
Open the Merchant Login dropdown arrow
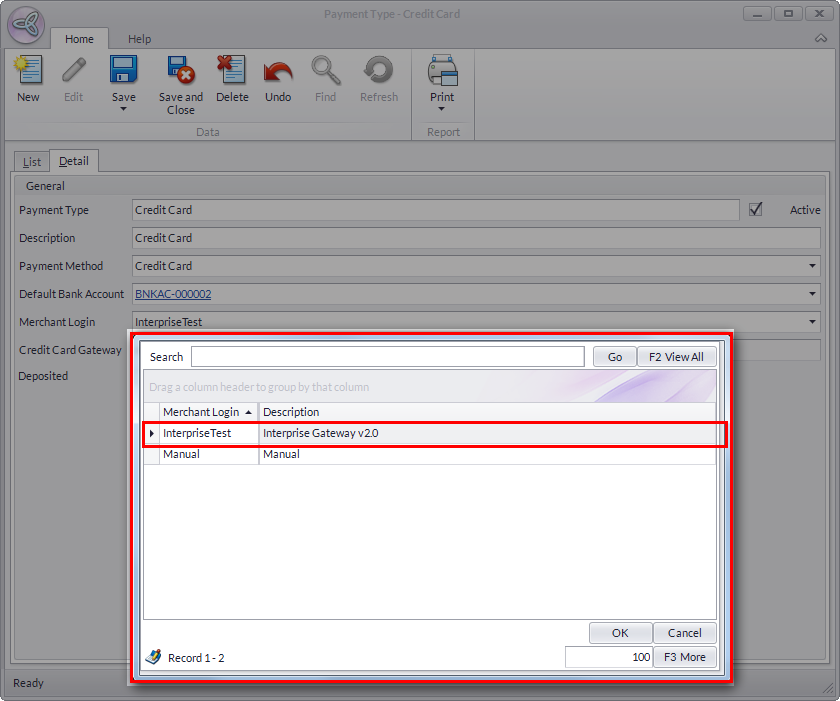point(812,322)
